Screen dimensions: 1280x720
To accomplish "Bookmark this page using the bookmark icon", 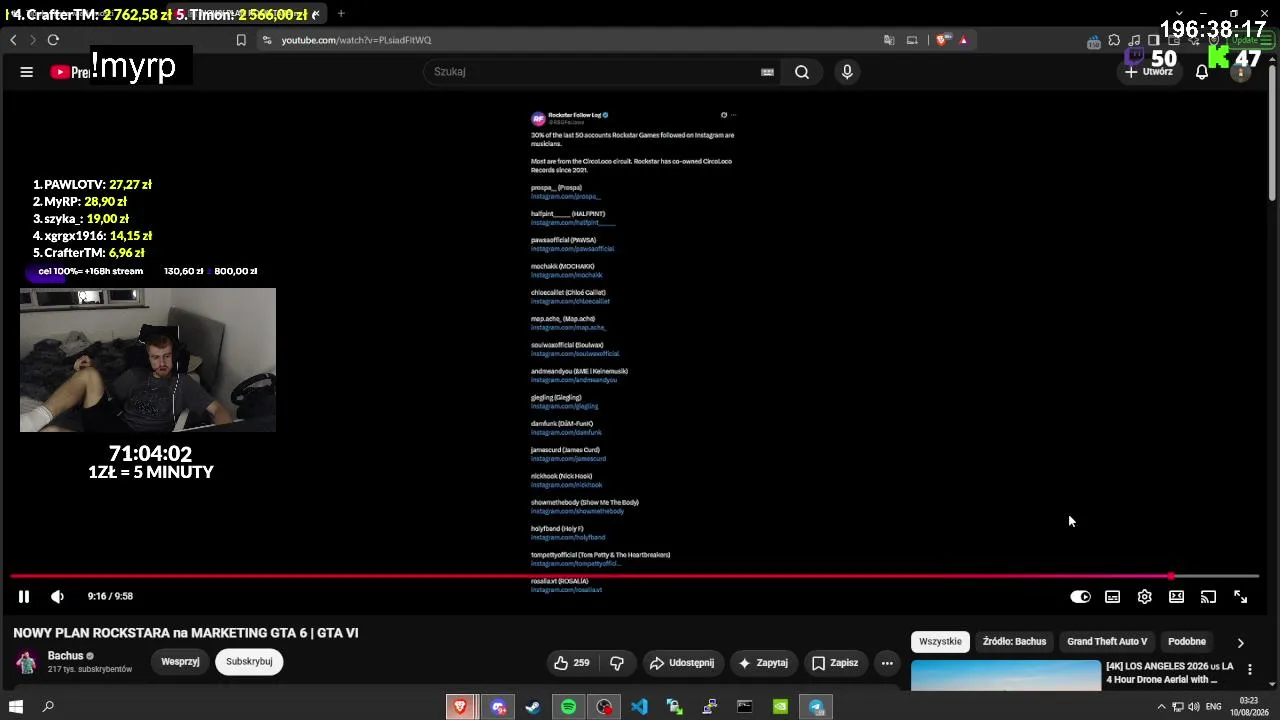I will (x=241, y=40).
